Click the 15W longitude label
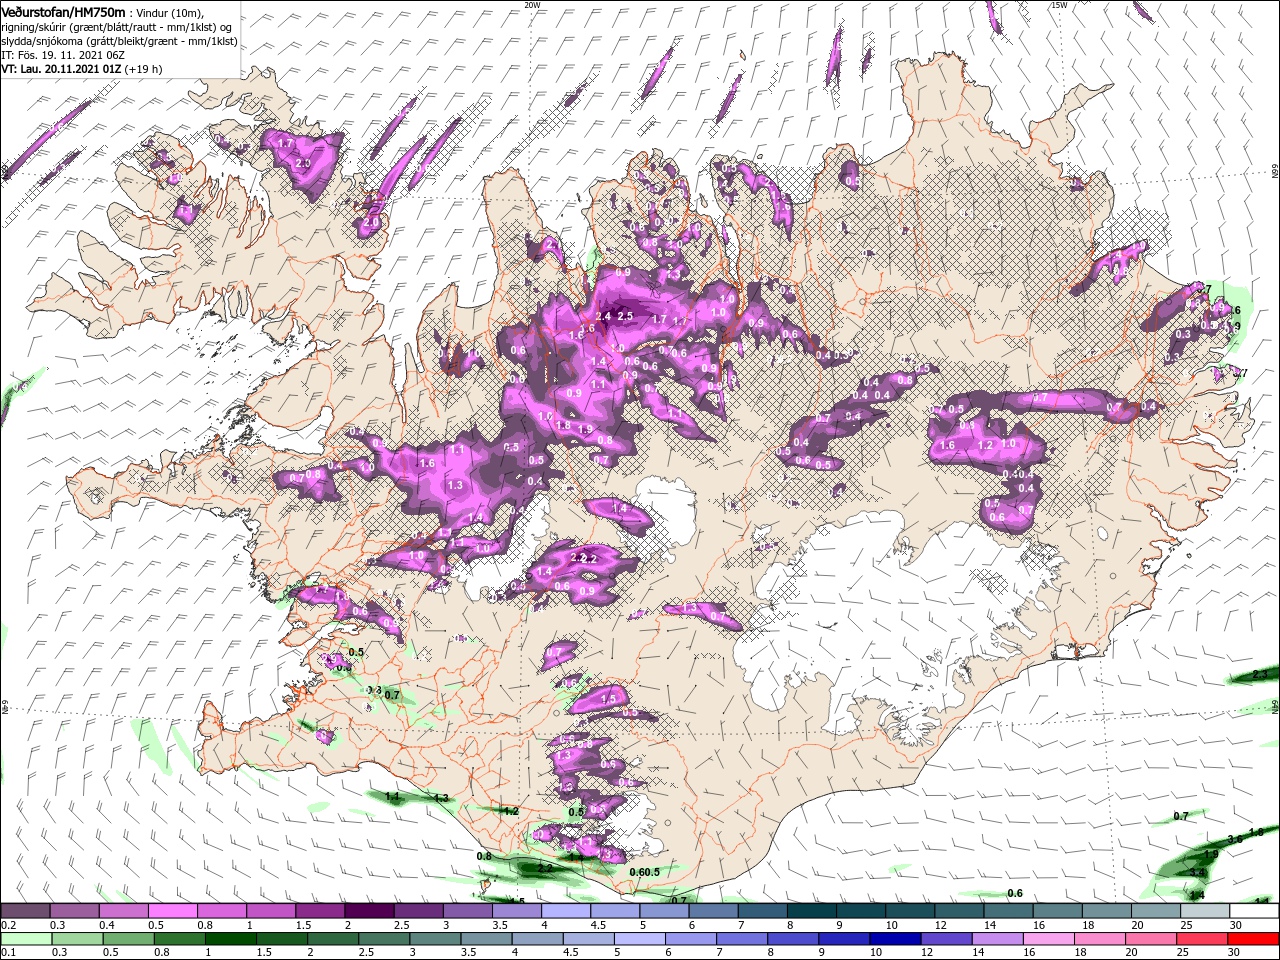The height and width of the screenshot is (960, 1280). pyautogui.click(x=1058, y=5)
